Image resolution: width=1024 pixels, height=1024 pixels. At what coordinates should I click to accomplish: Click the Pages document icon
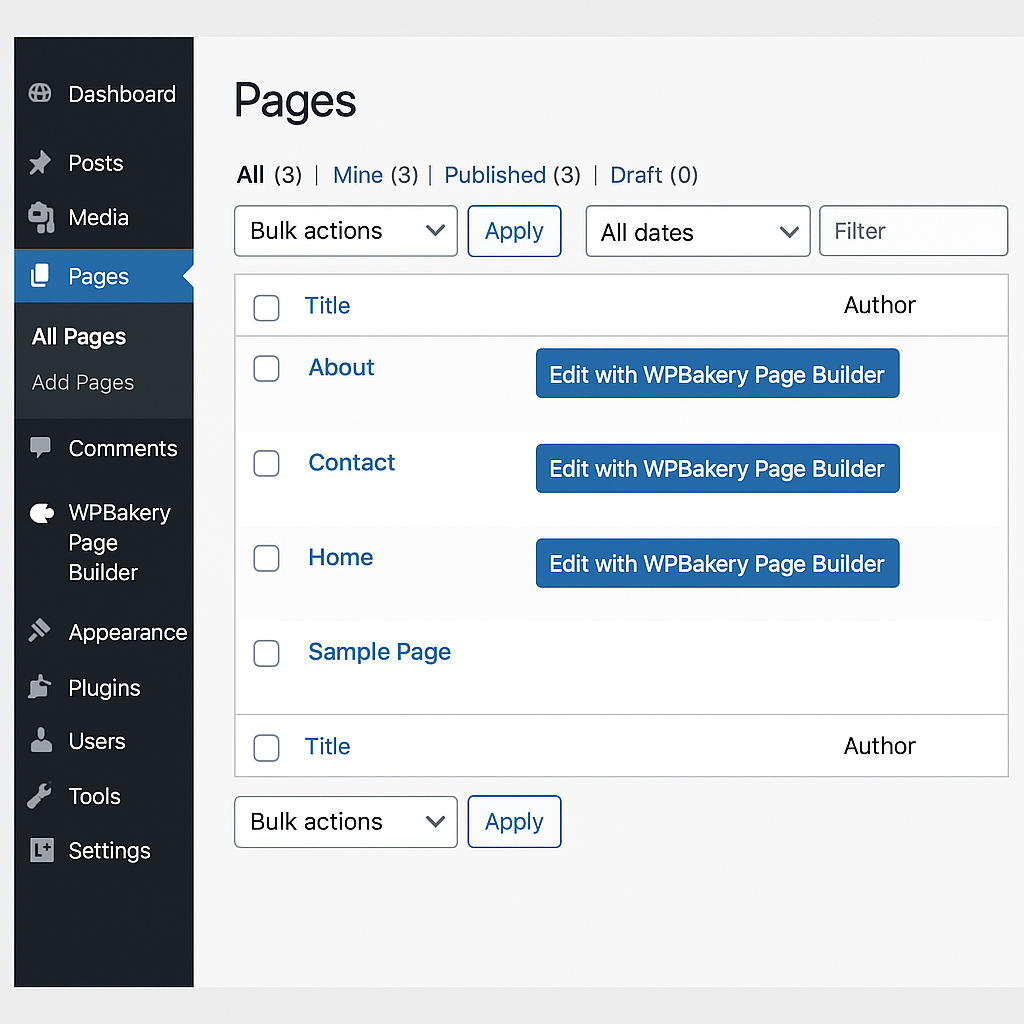(x=40, y=276)
